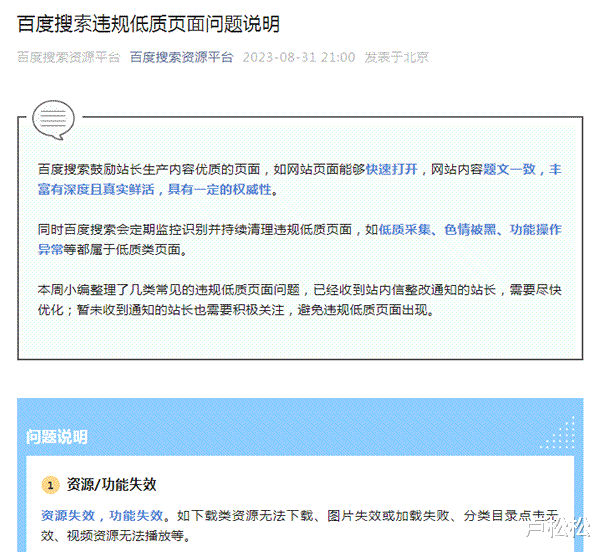Click the gray 百度搜索资源平台 author name

click(69, 57)
